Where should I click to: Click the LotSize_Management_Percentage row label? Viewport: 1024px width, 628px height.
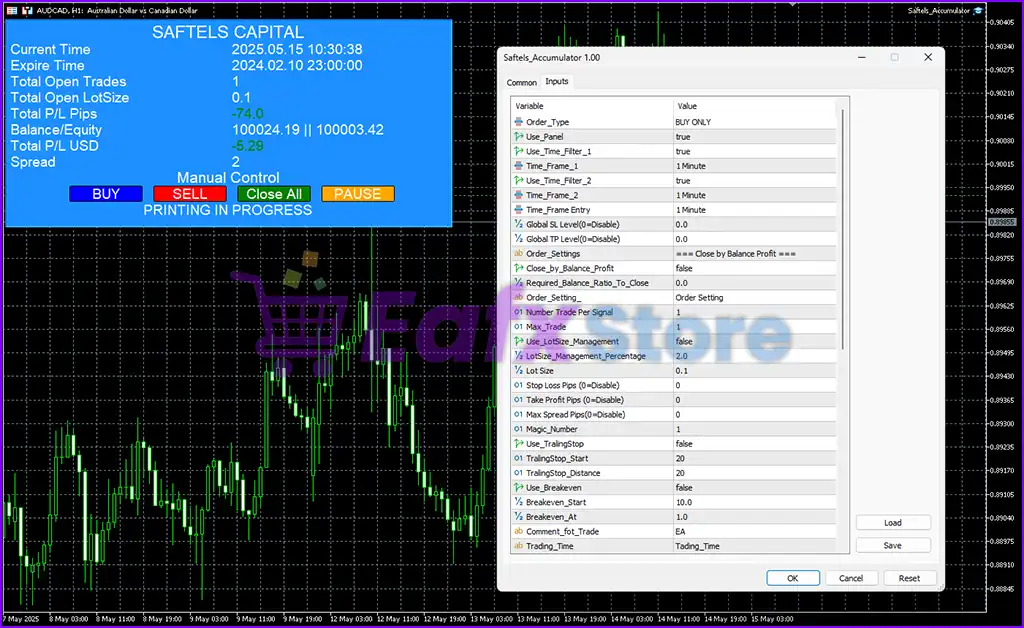click(x=586, y=356)
